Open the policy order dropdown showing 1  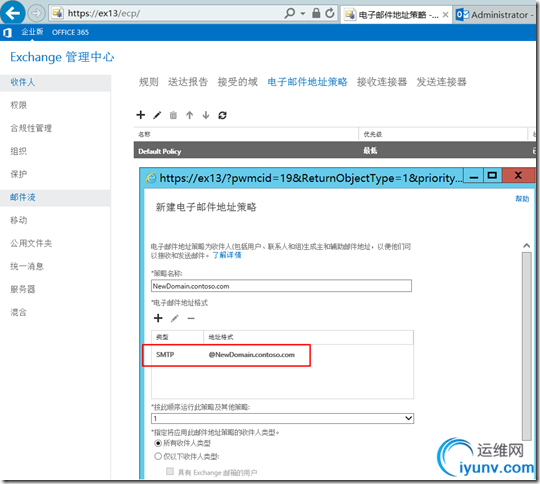pyautogui.click(x=282, y=419)
